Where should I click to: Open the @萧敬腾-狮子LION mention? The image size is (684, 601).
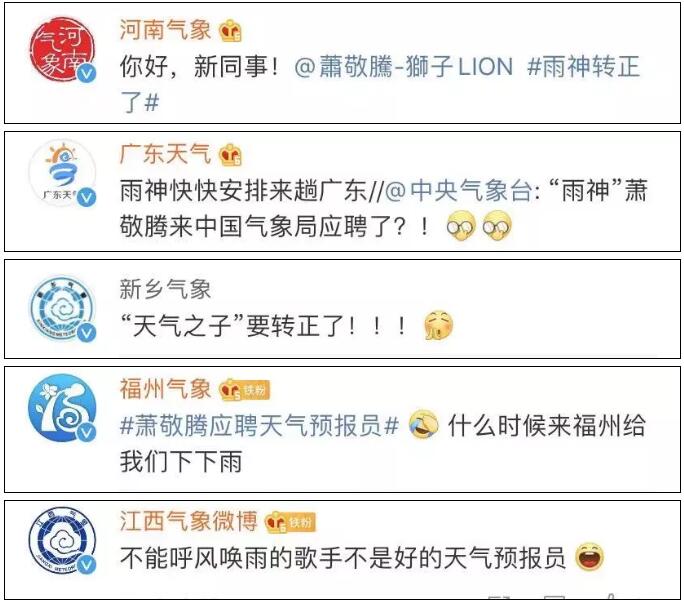(x=404, y=67)
